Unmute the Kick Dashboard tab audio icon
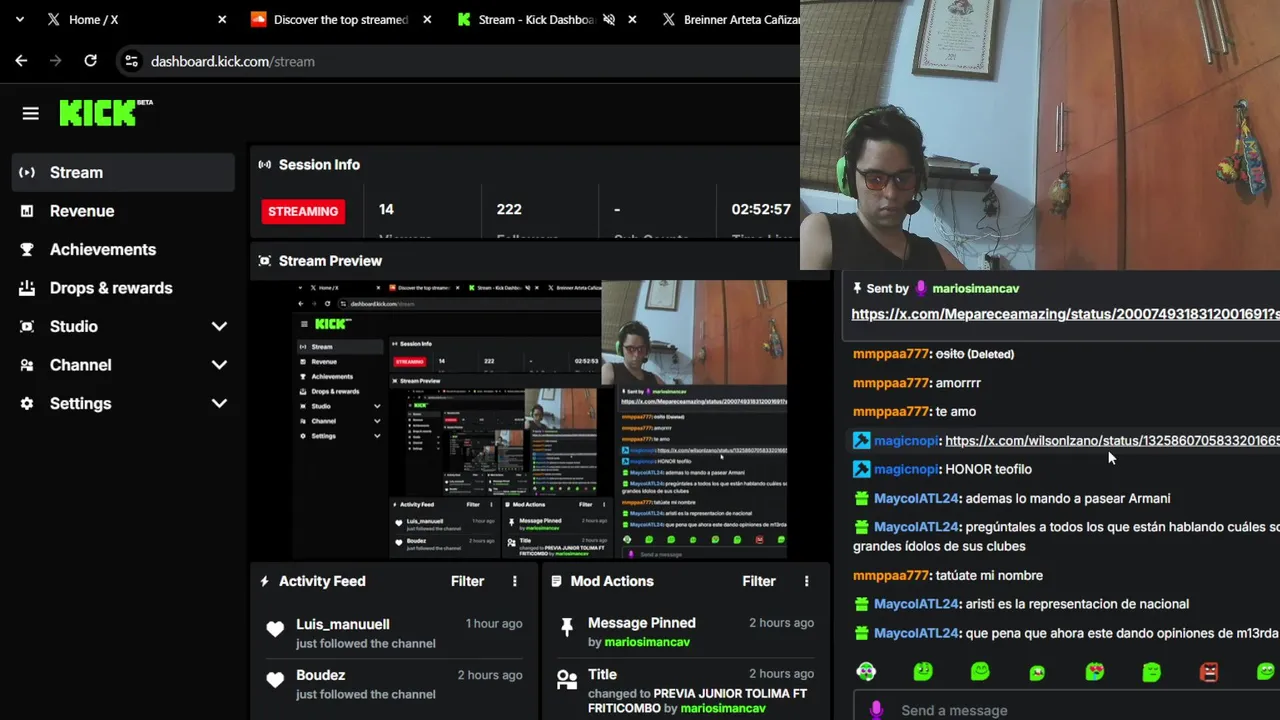Viewport: 1280px width, 720px height. [x=609, y=19]
